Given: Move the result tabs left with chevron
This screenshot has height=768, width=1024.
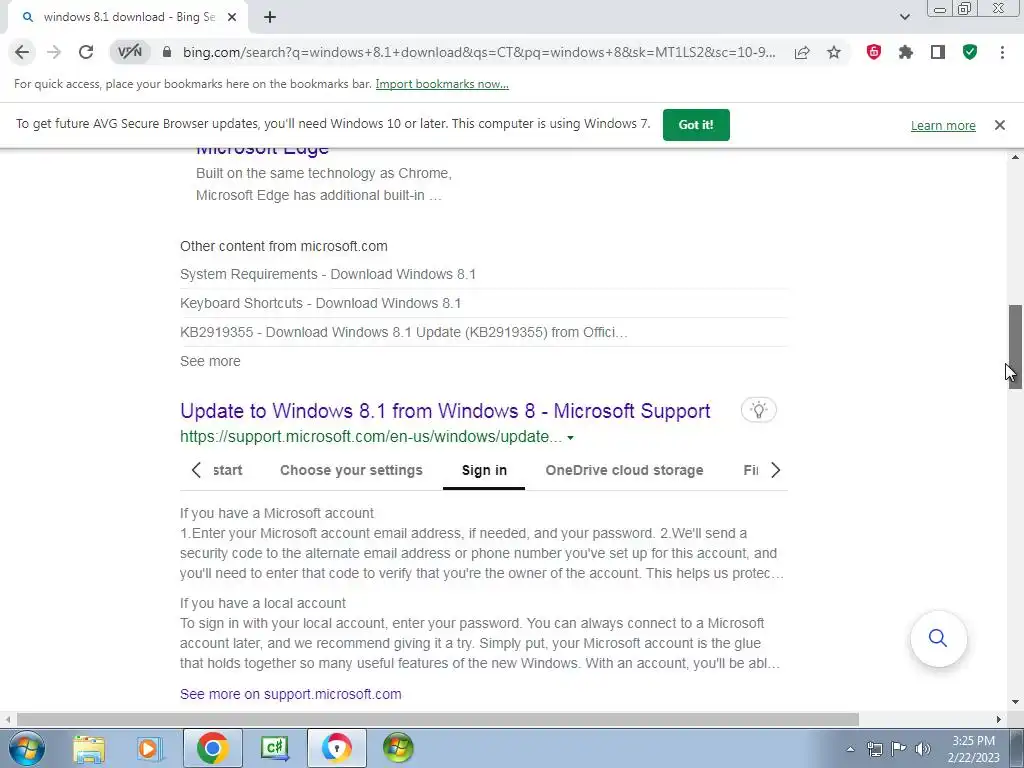Looking at the screenshot, I should coord(196,470).
